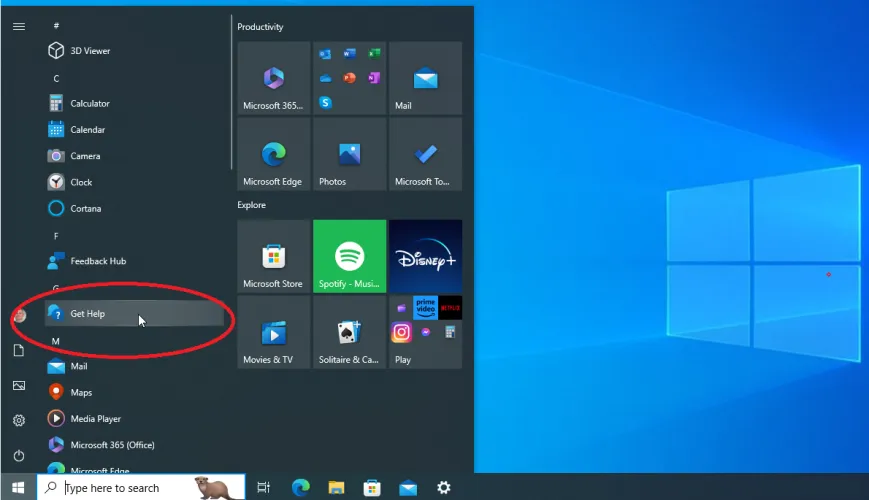Launch Cortana from the app list
Screen dimensions: 869x500
pos(85,209)
